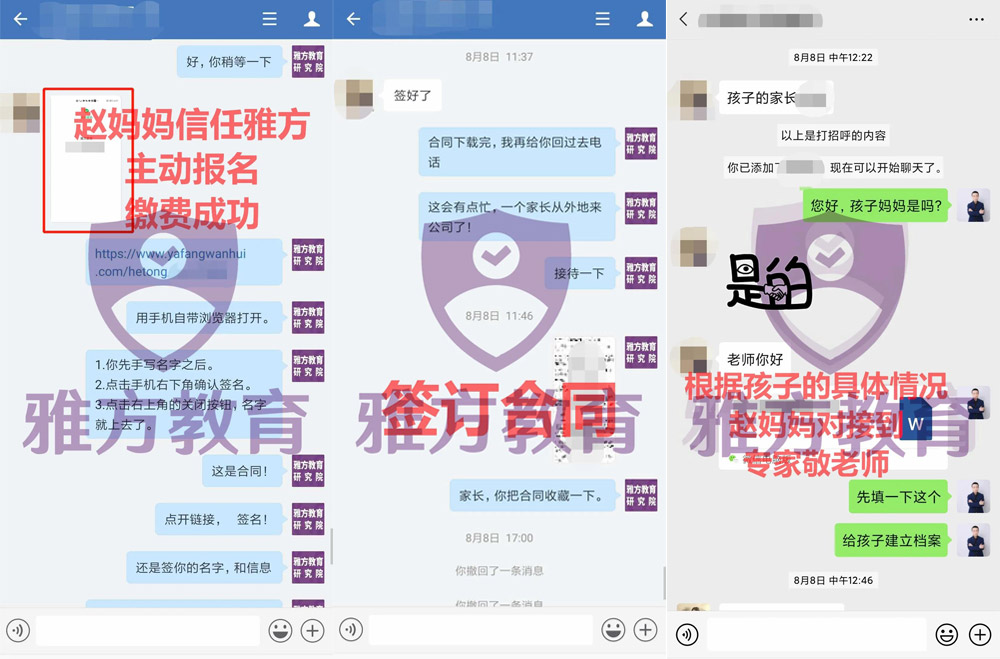The width and height of the screenshot is (1000, 659).
Task: Tap the voice icon in the middle chat
Action: 351,630
